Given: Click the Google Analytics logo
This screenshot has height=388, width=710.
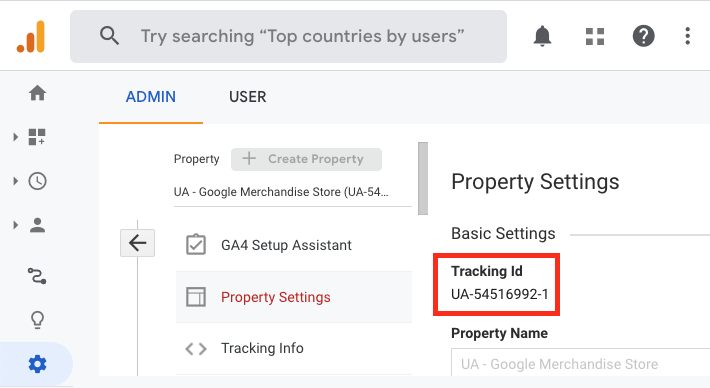Looking at the screenshot, I should tap(31, 36).
